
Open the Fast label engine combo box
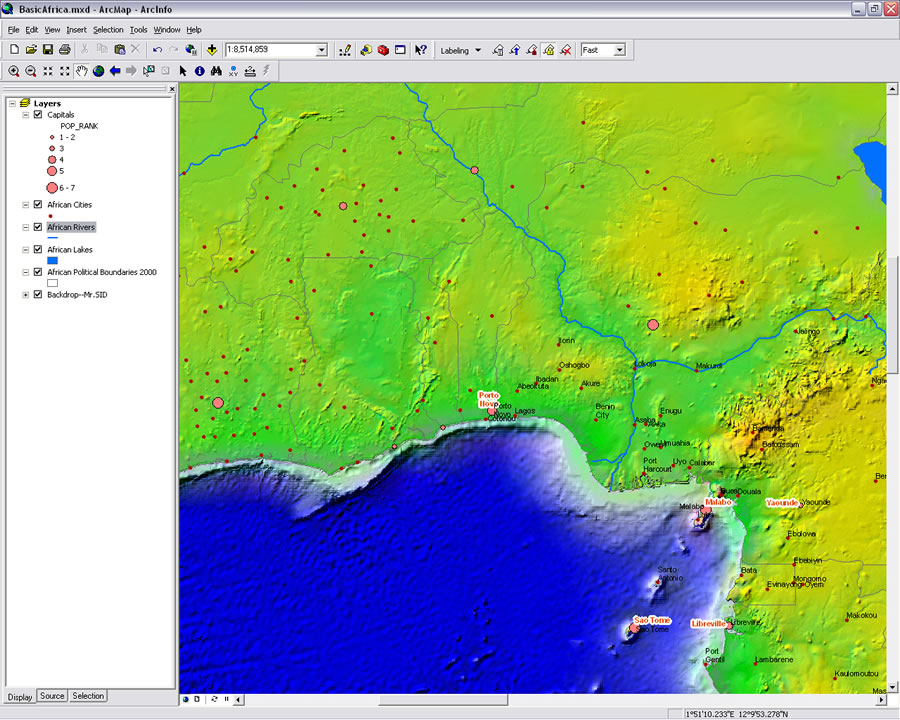tap(619, 50)
